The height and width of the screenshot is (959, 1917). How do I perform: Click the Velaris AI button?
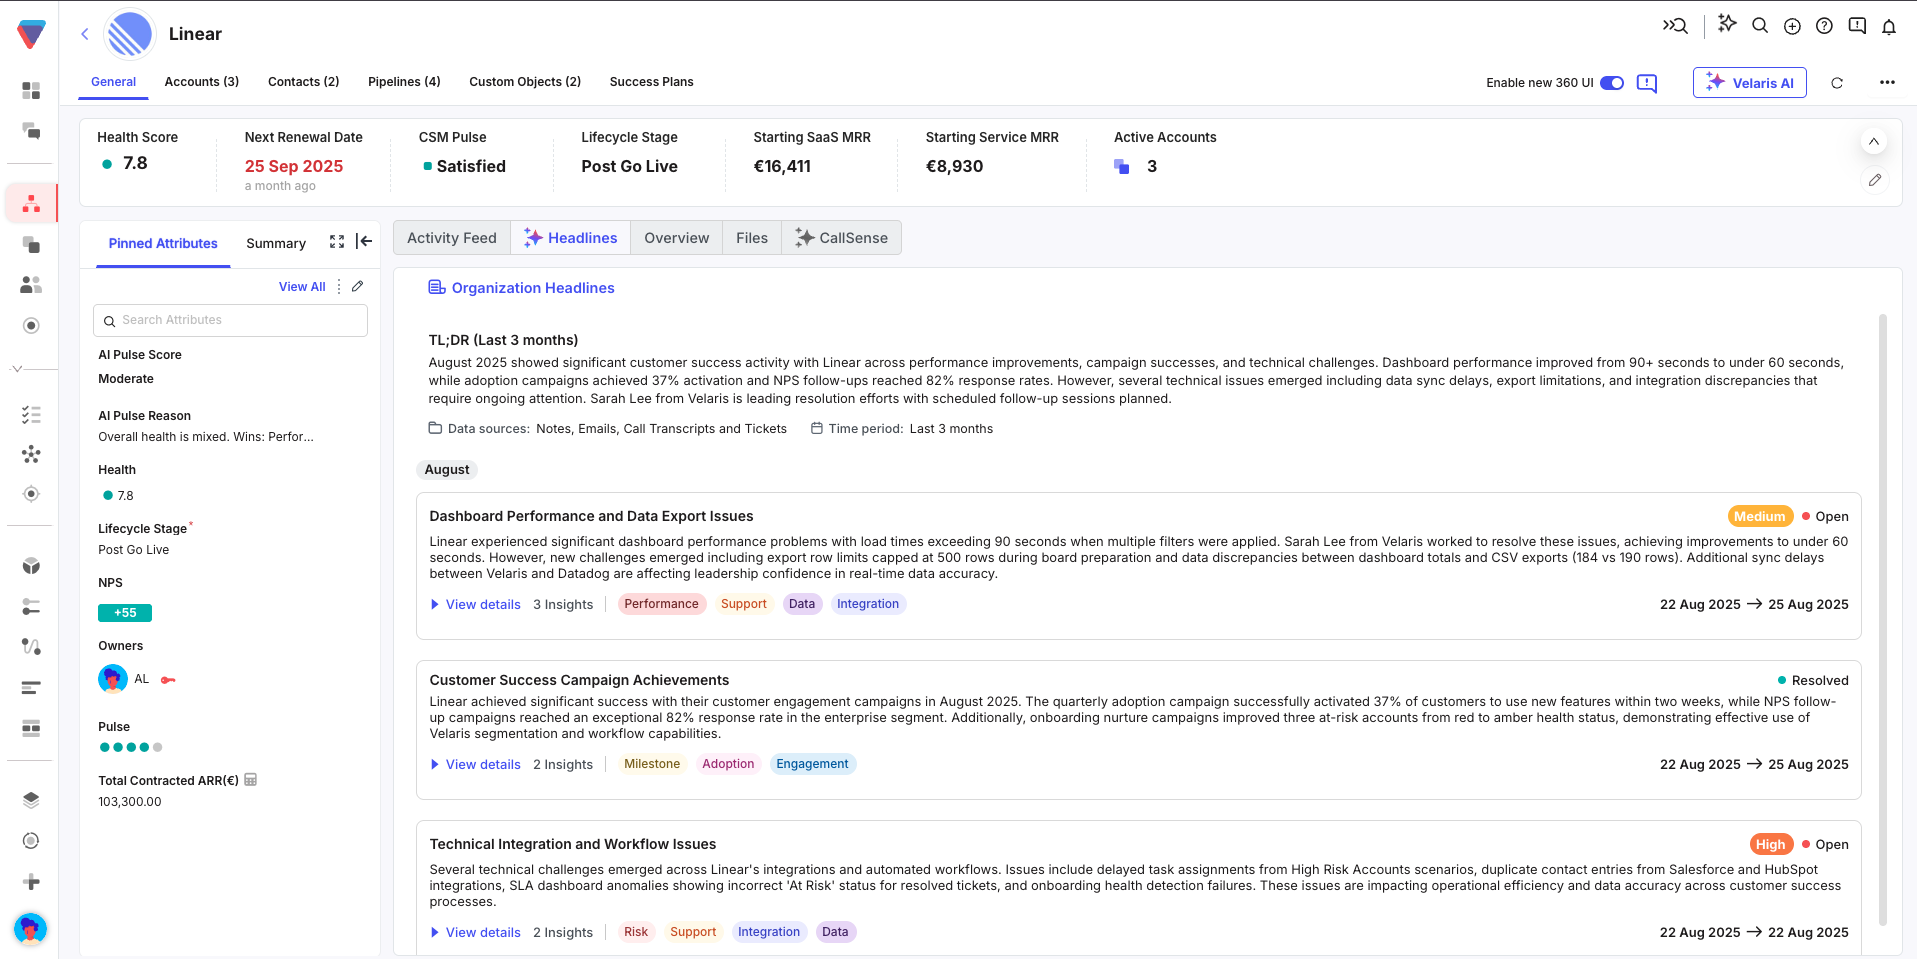coord(1749,83)
